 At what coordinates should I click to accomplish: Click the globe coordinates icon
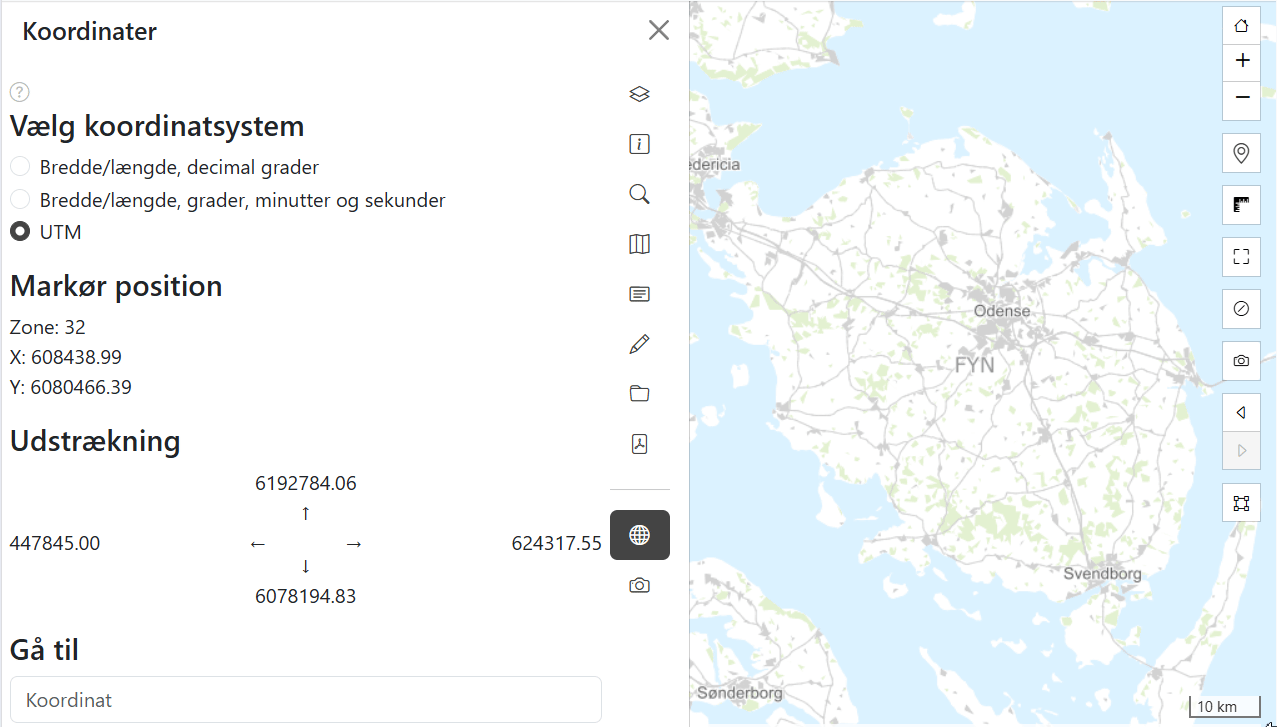pos(640,535)
